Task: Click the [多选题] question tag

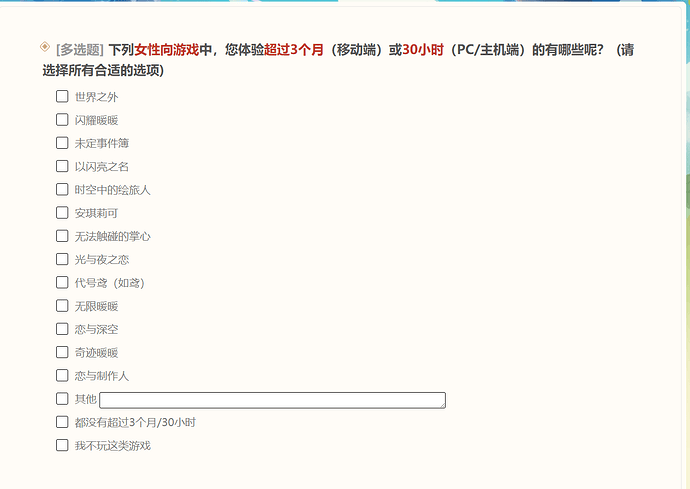Action: tap(79, 49)
